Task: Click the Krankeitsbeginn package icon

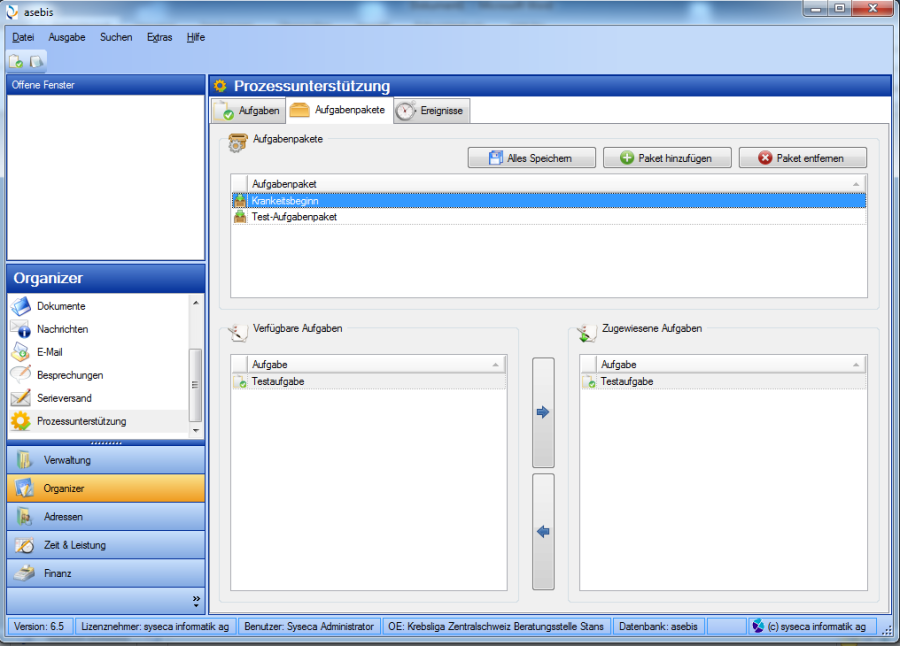Action: [240, 201]
